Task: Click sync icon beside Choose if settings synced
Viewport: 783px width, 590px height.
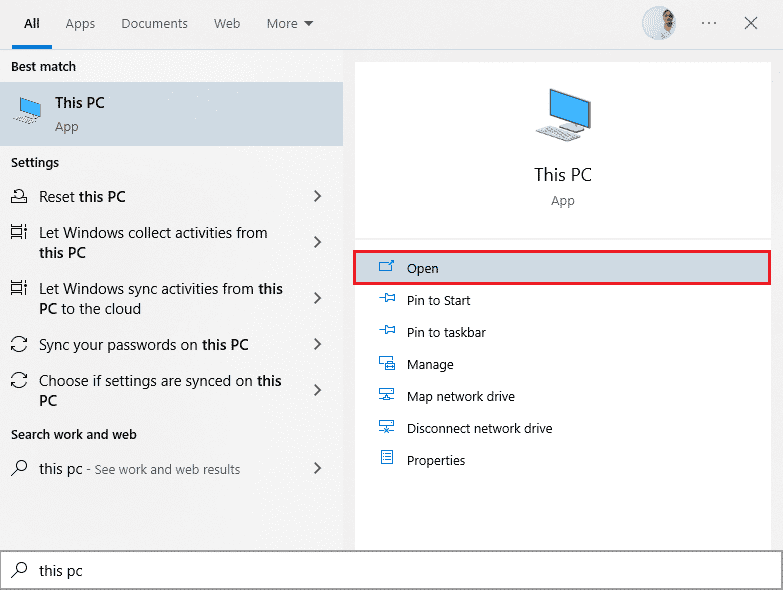Action: click(x=19, y=380)
